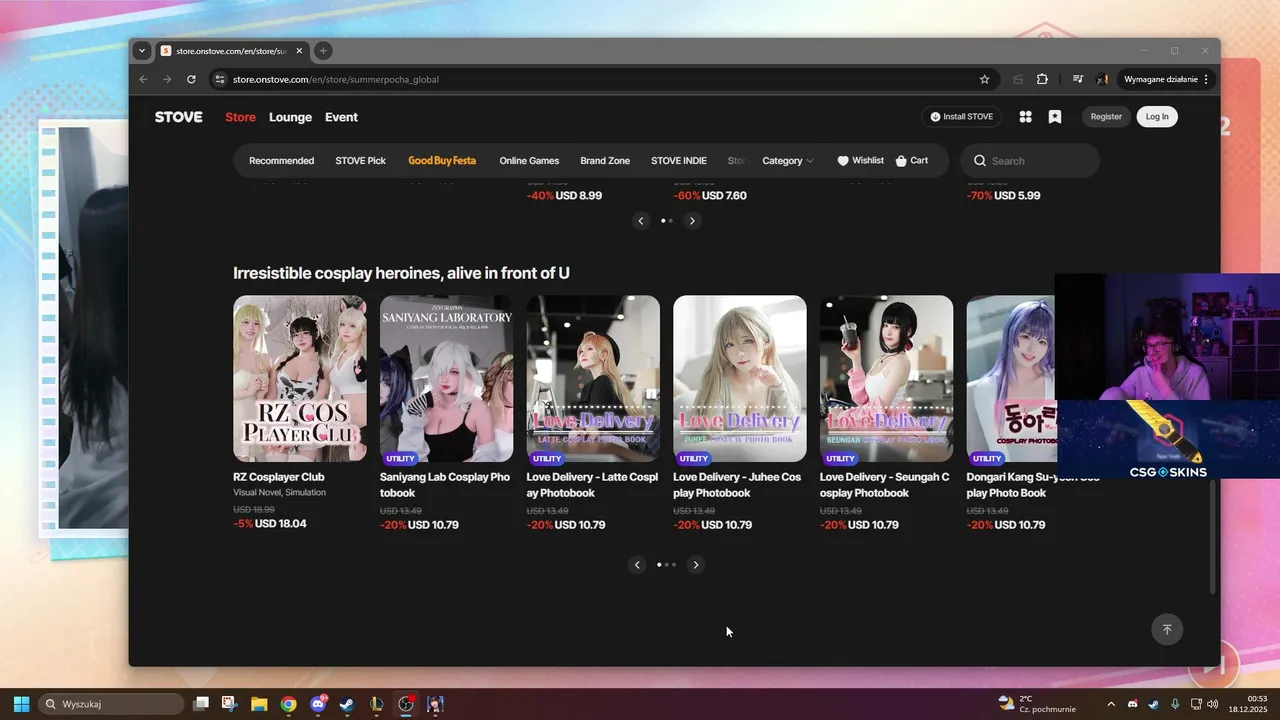Click the USD 18.04 price
The width and height of the screenshot is (1280, 720).
point(281,524)
